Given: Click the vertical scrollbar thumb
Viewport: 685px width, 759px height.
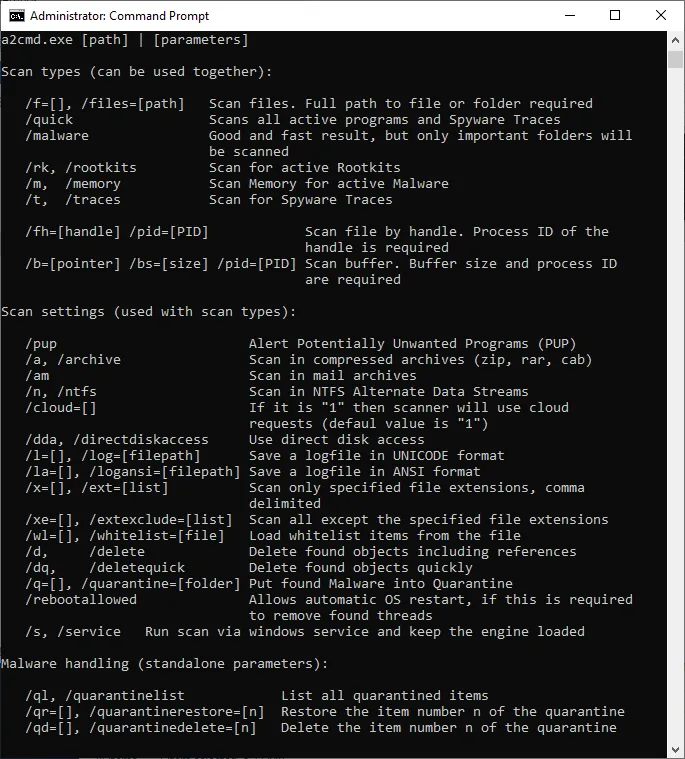Looking at the screenshot, I should click(x=676, y=58).
